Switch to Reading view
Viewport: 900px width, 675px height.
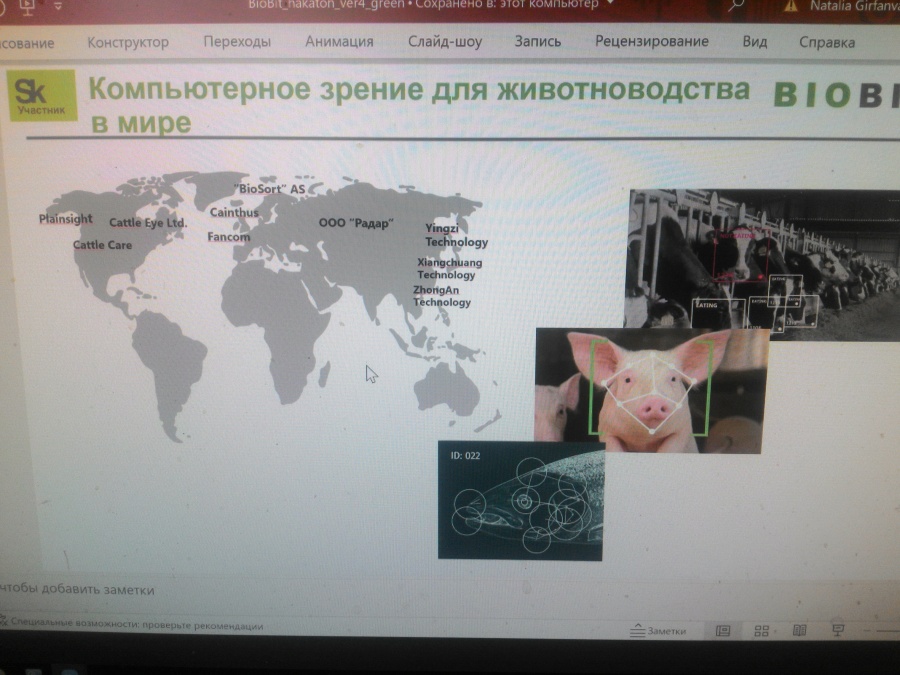[799, 631]
